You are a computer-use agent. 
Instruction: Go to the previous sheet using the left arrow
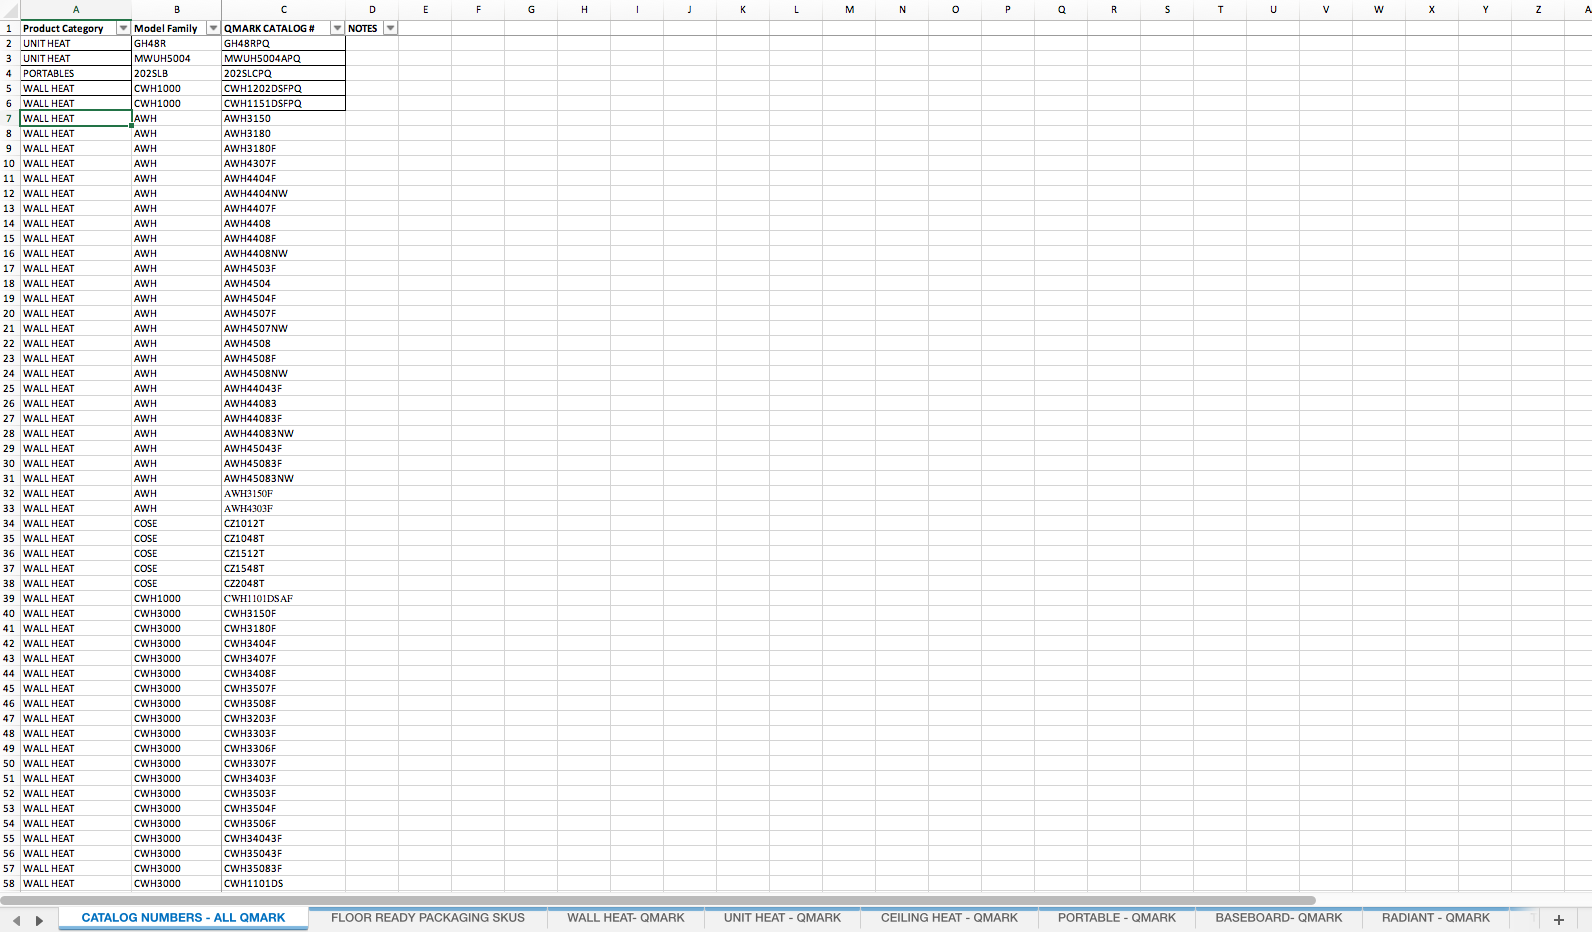(16, 920)
